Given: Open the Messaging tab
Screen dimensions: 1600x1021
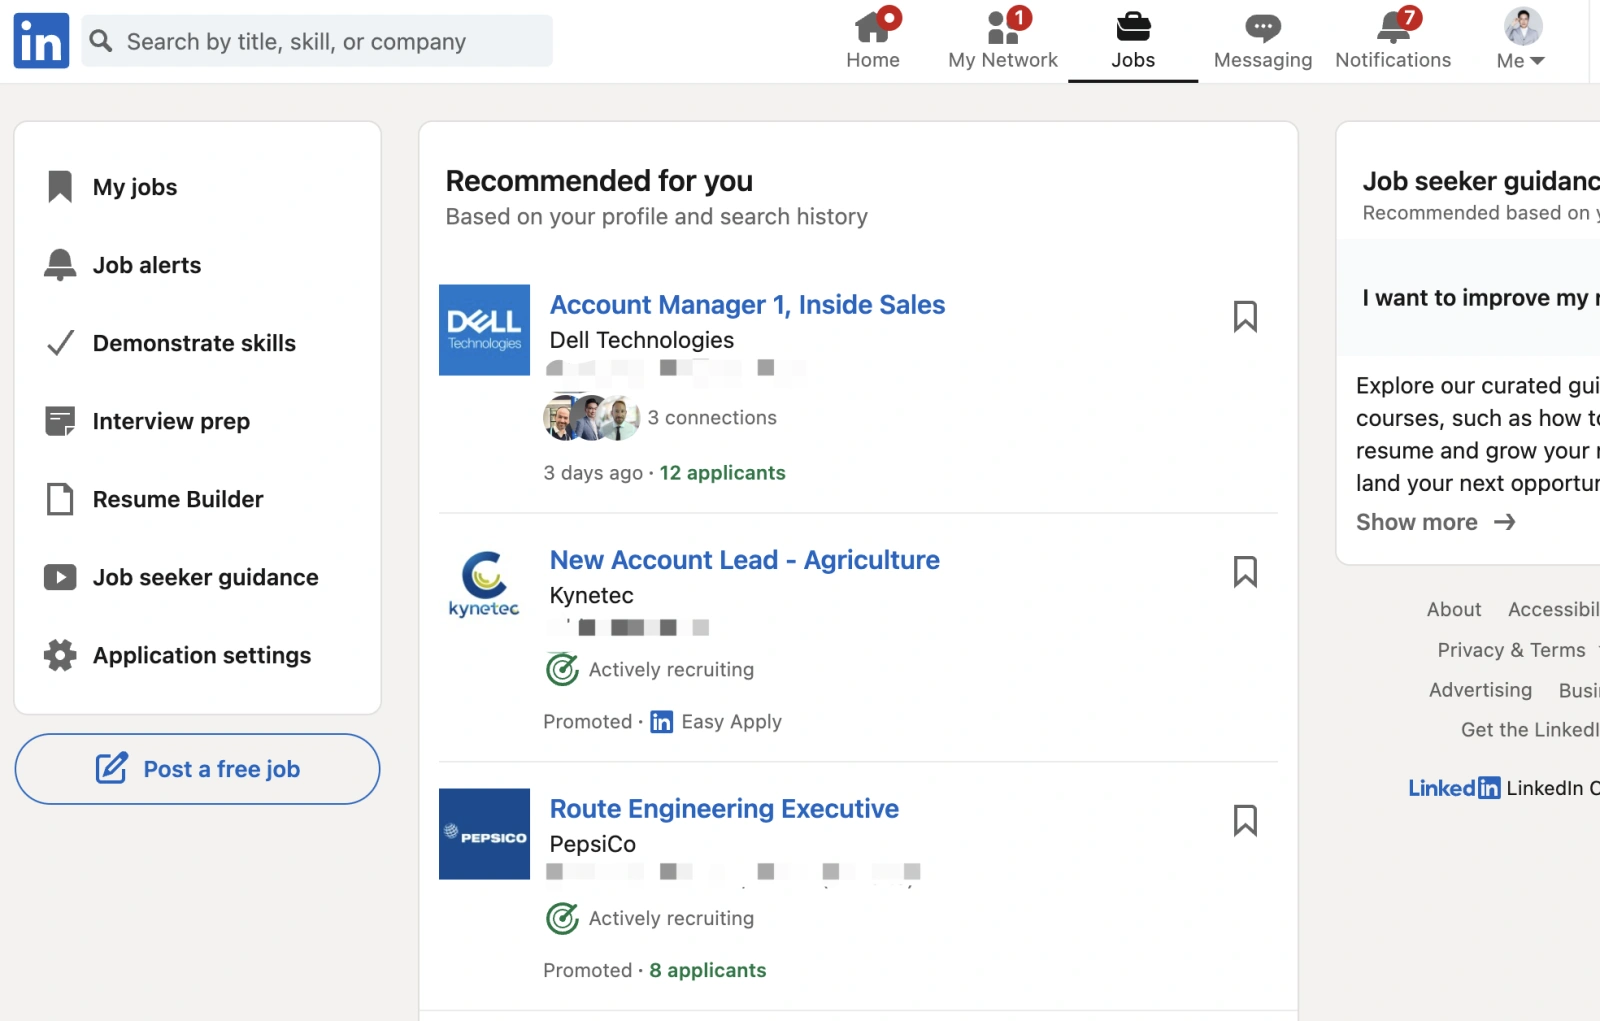Looking at the screenshot, I should (x=1263, y=41).
